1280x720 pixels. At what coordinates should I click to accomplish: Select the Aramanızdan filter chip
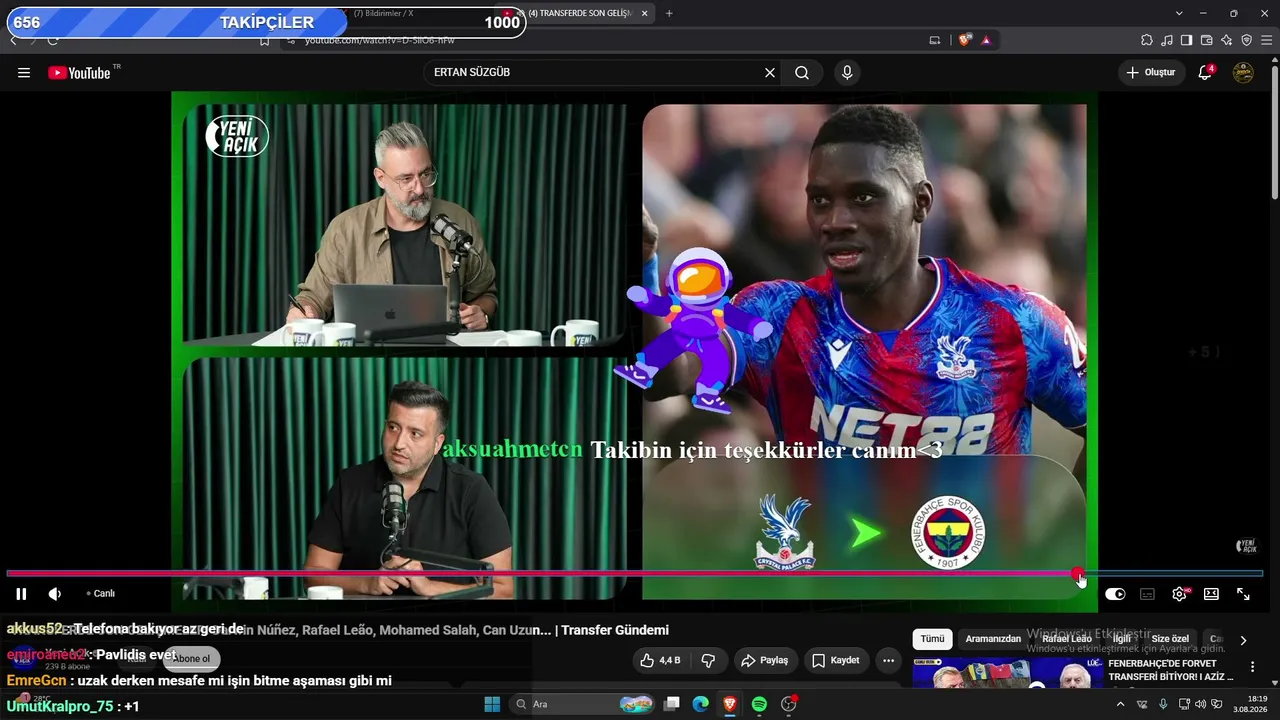tap(993, 639)
